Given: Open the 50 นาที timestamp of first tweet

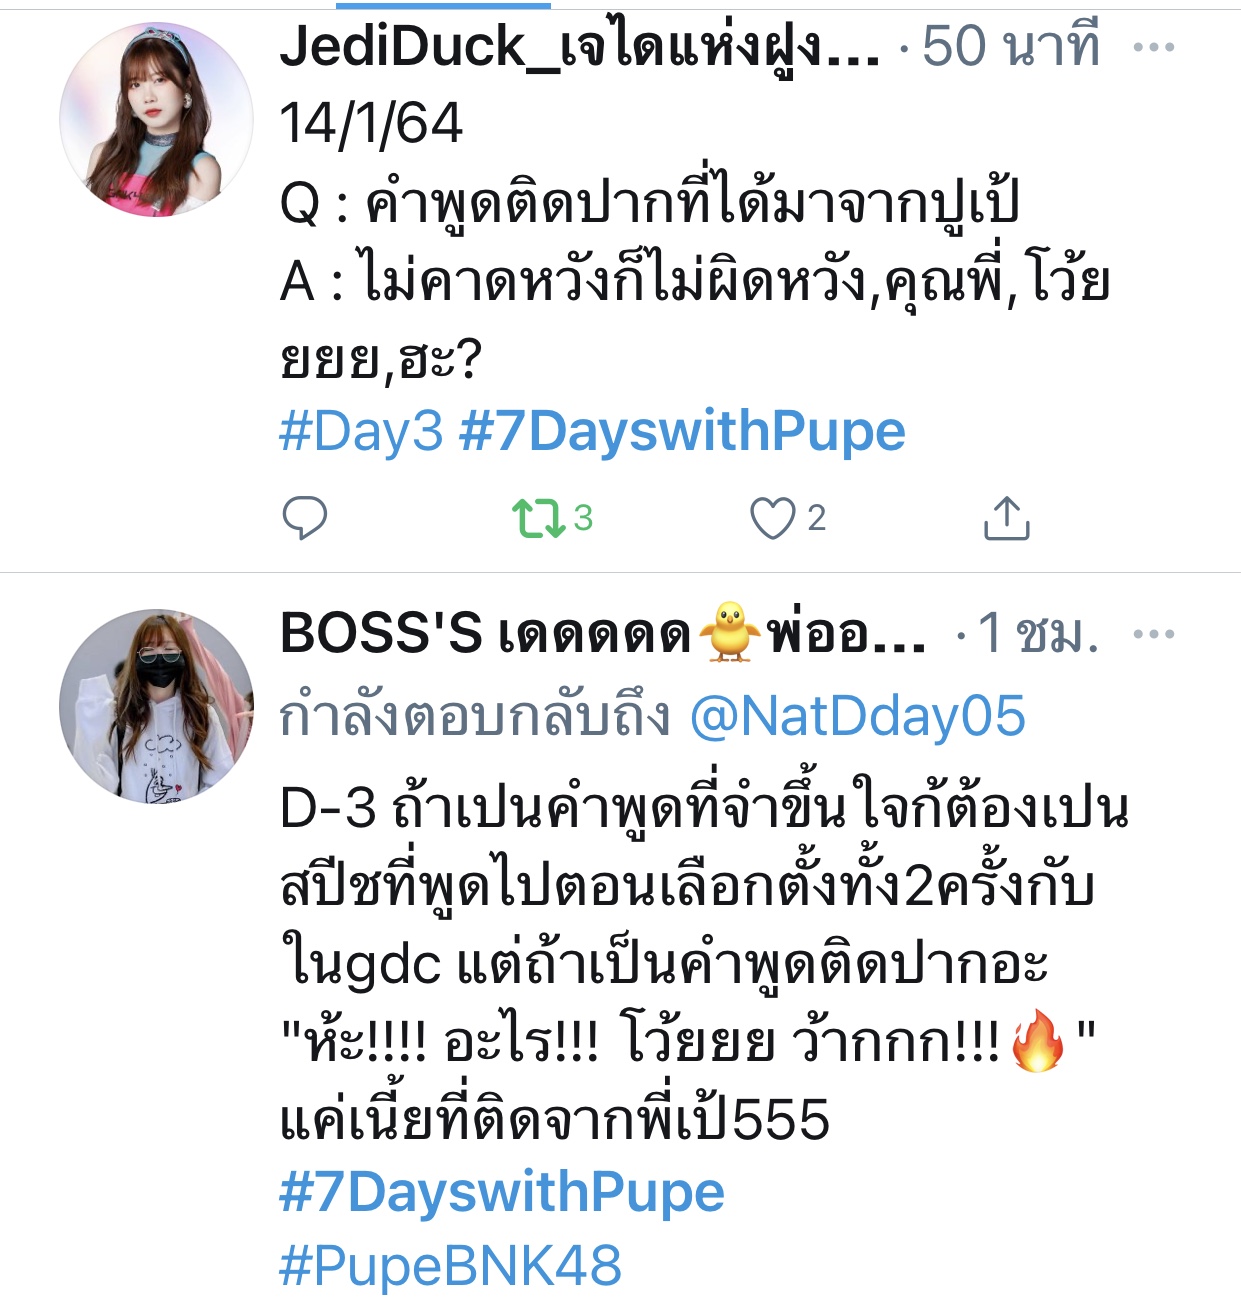Looking at the screenshot, I should (x=1011, y=46).
